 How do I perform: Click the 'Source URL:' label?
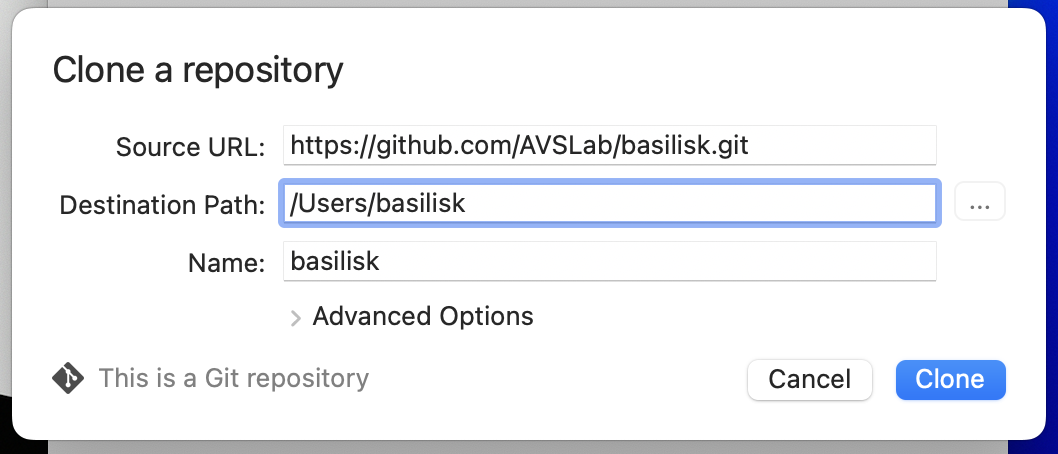(190, 148)
